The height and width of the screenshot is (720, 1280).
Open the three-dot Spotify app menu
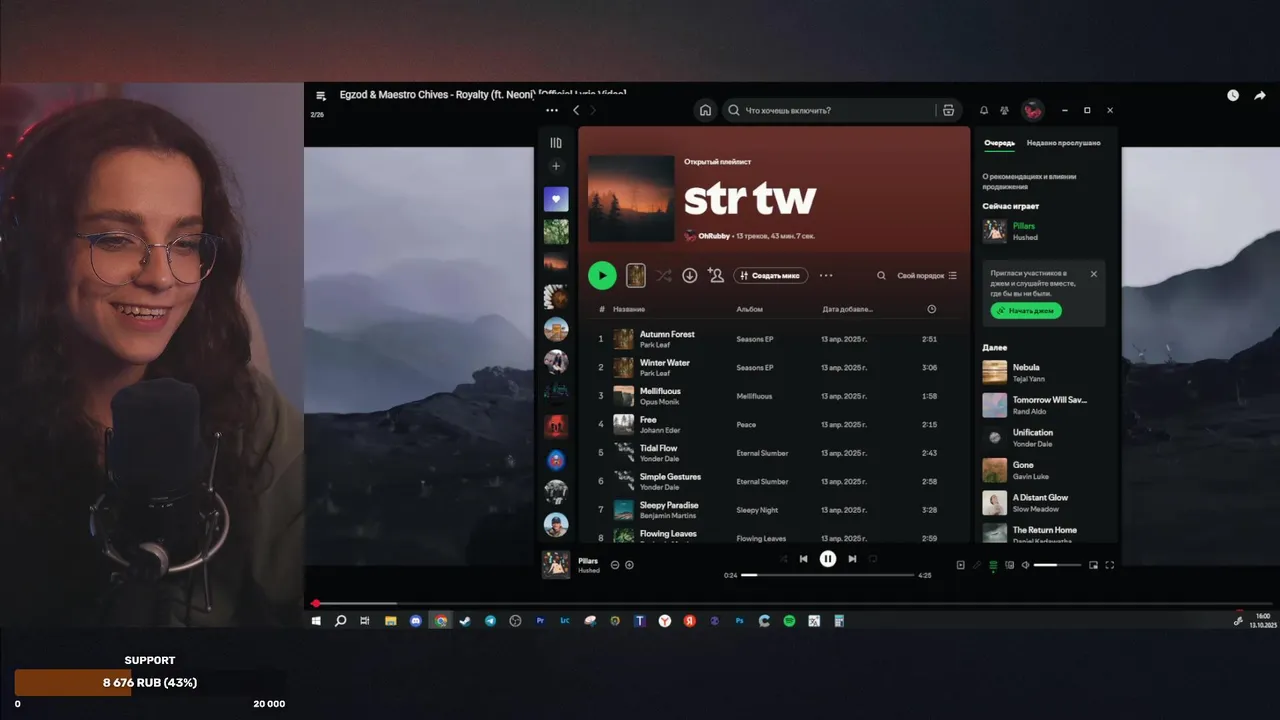pos(552,110)
